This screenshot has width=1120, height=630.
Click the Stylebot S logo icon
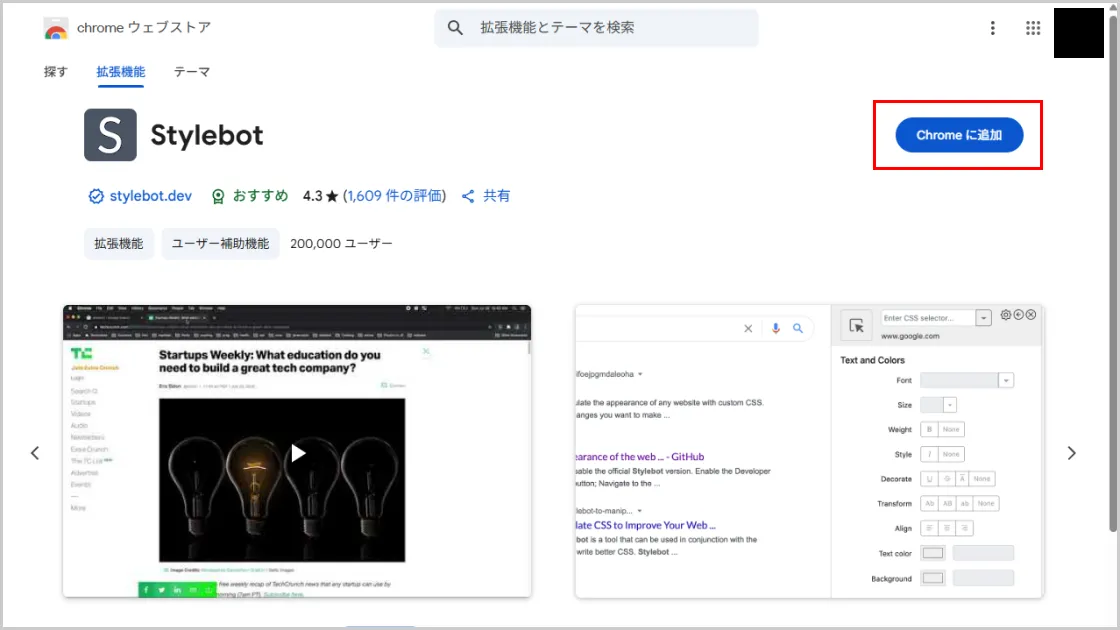(110, 135)
